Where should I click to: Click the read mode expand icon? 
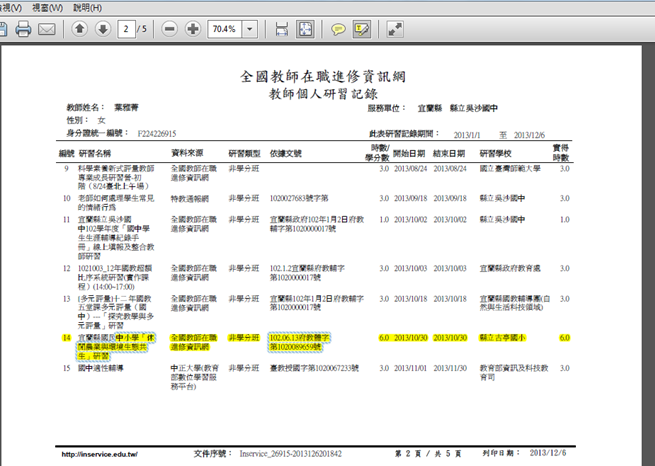point(397,29)
